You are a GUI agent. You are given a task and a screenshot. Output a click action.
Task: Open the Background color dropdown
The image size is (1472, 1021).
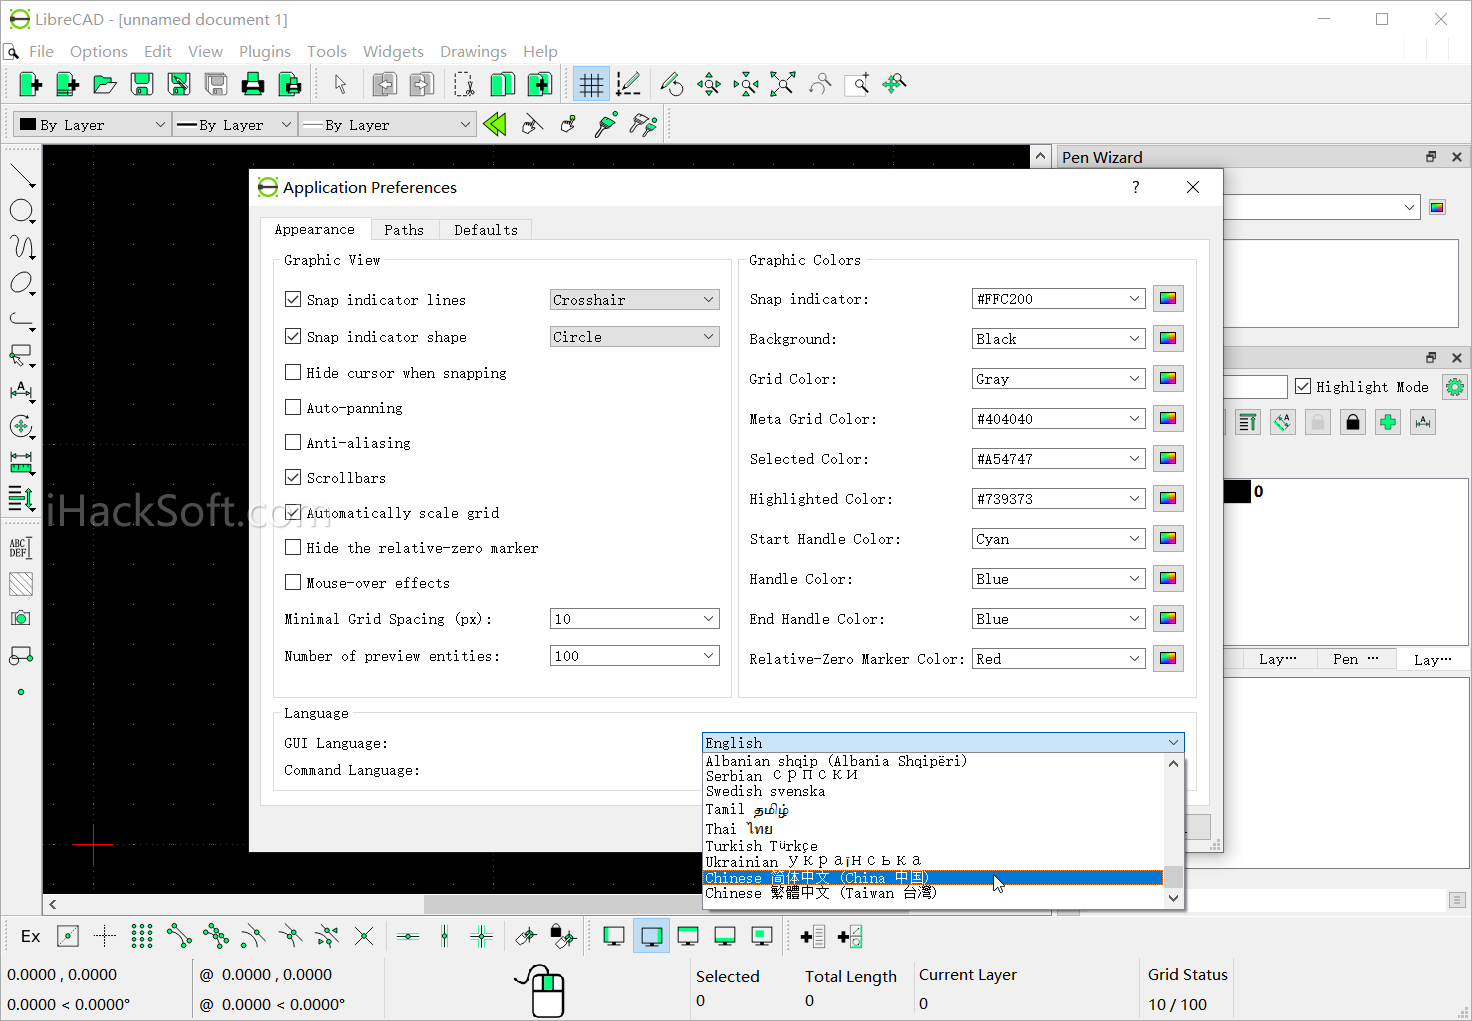click(1059, 338)
